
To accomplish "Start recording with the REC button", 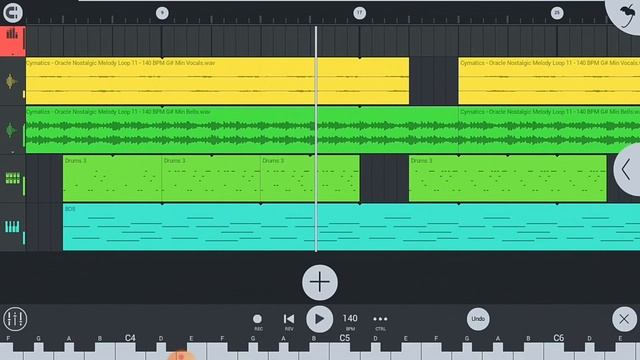I will click(x=258, y=321).
